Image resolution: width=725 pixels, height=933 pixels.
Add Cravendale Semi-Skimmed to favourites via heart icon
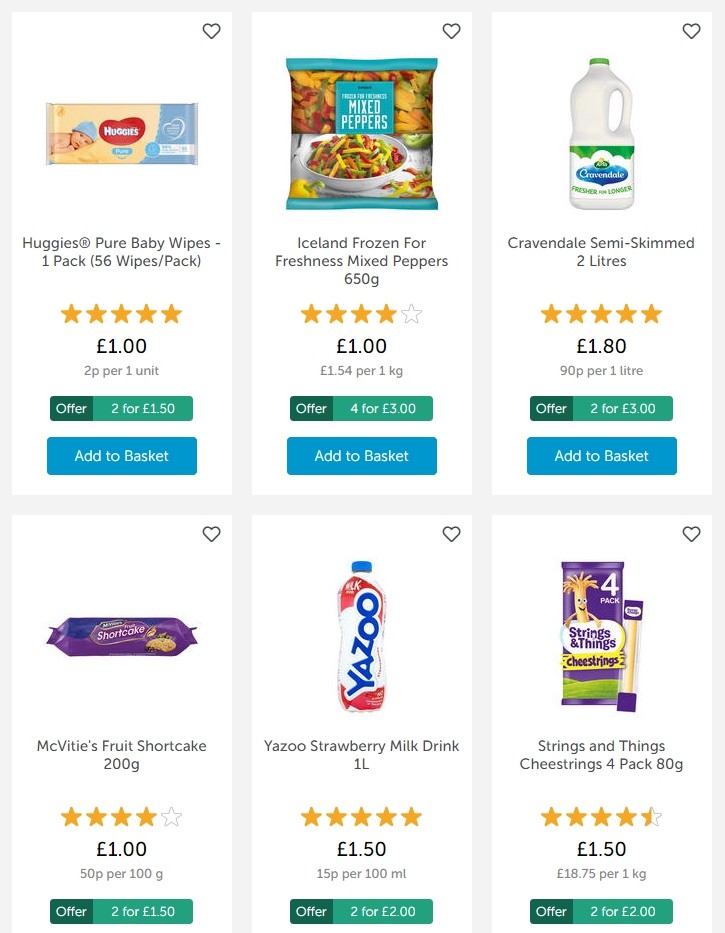[691, 31]
